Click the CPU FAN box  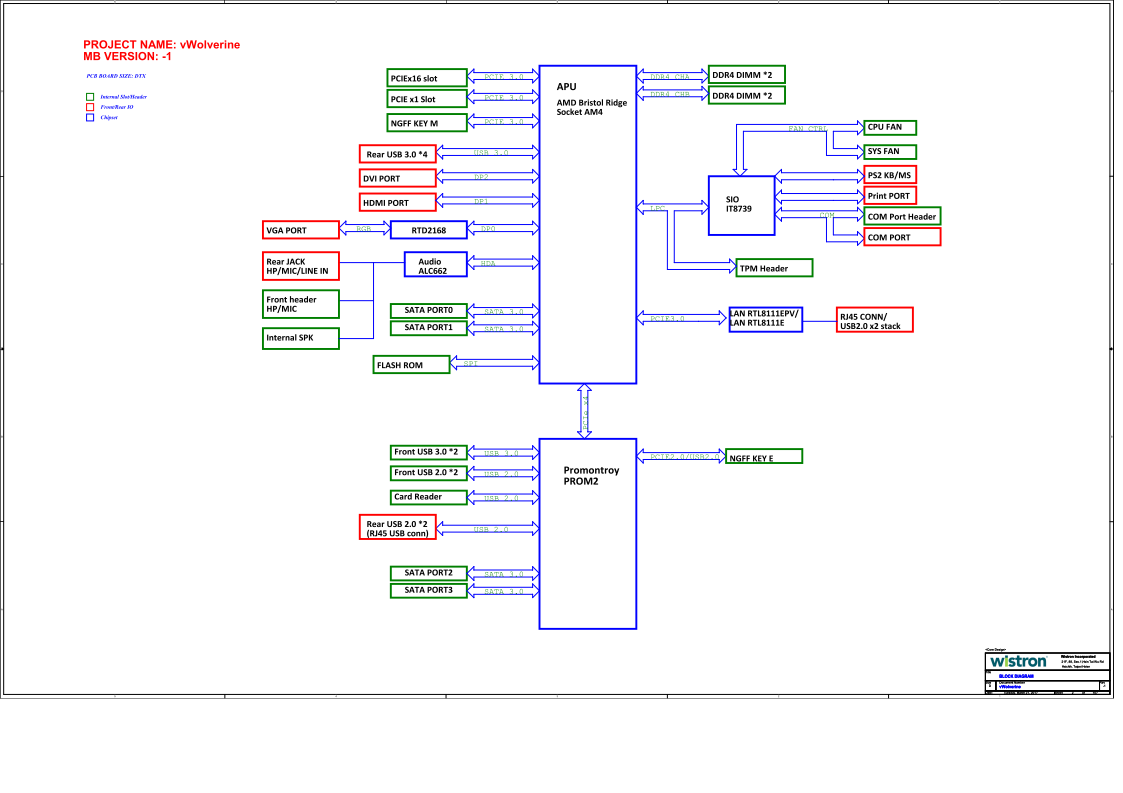890,127
